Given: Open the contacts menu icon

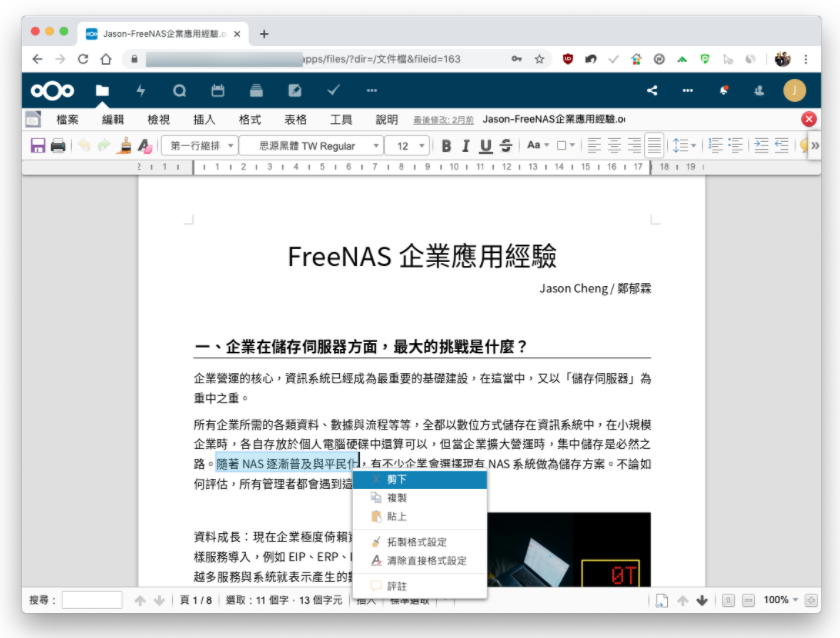Looking at the screenshot, I should click(759, 91).
